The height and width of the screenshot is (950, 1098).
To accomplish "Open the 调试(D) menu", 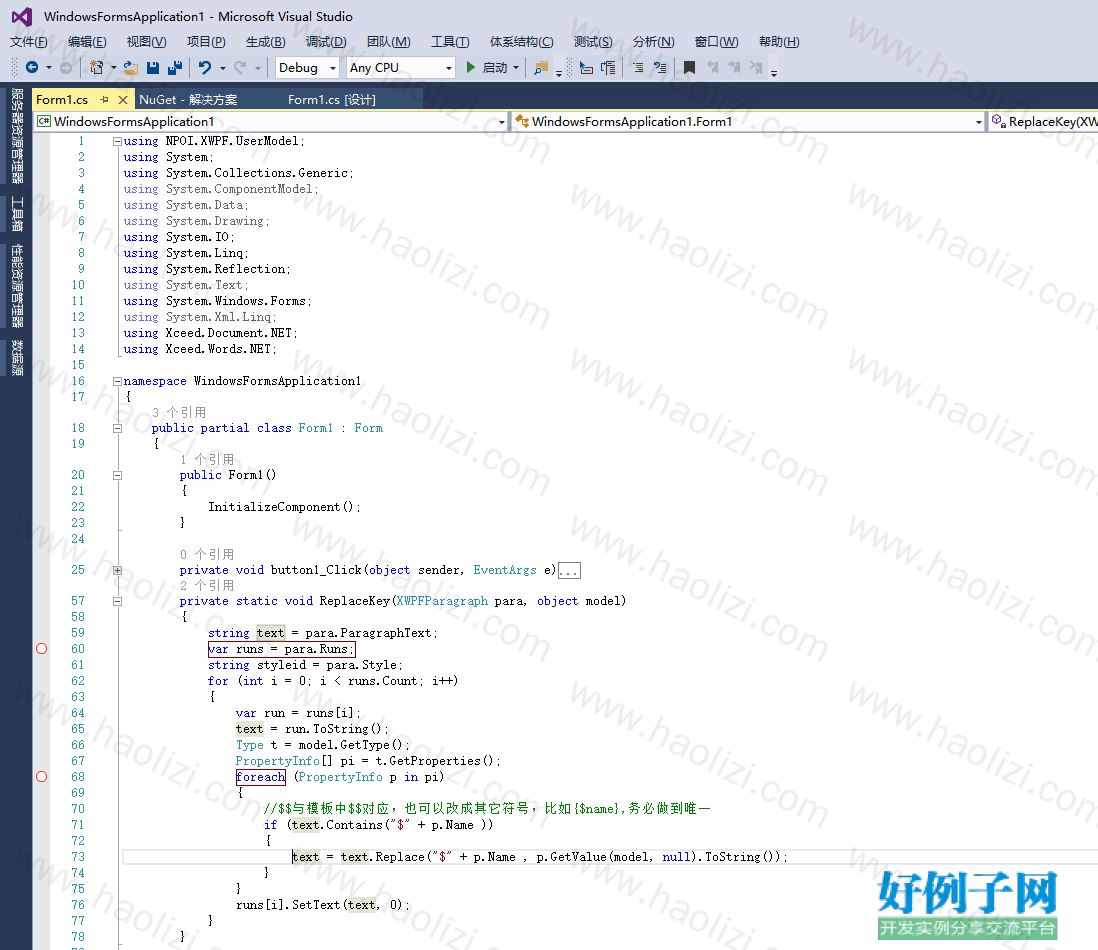I will click(x=326, y=41).
